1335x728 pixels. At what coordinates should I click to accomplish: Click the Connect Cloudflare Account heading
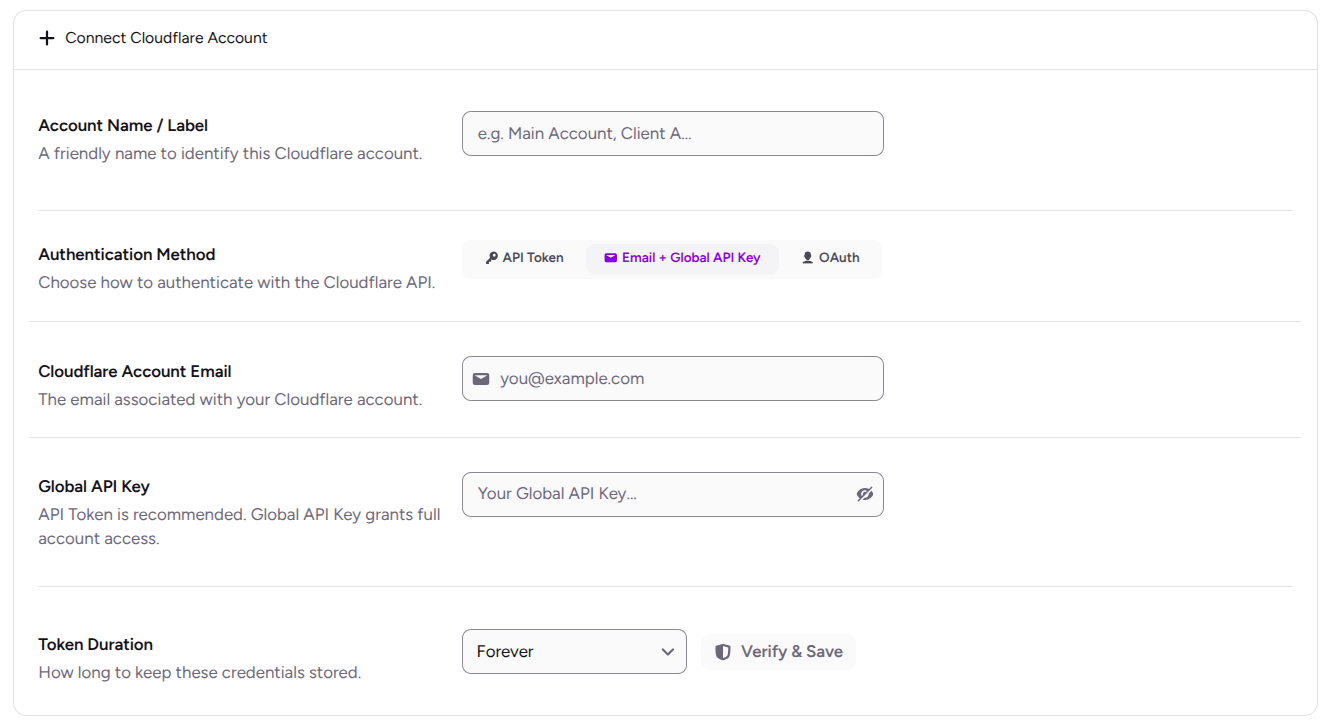(x=166, y=38)
